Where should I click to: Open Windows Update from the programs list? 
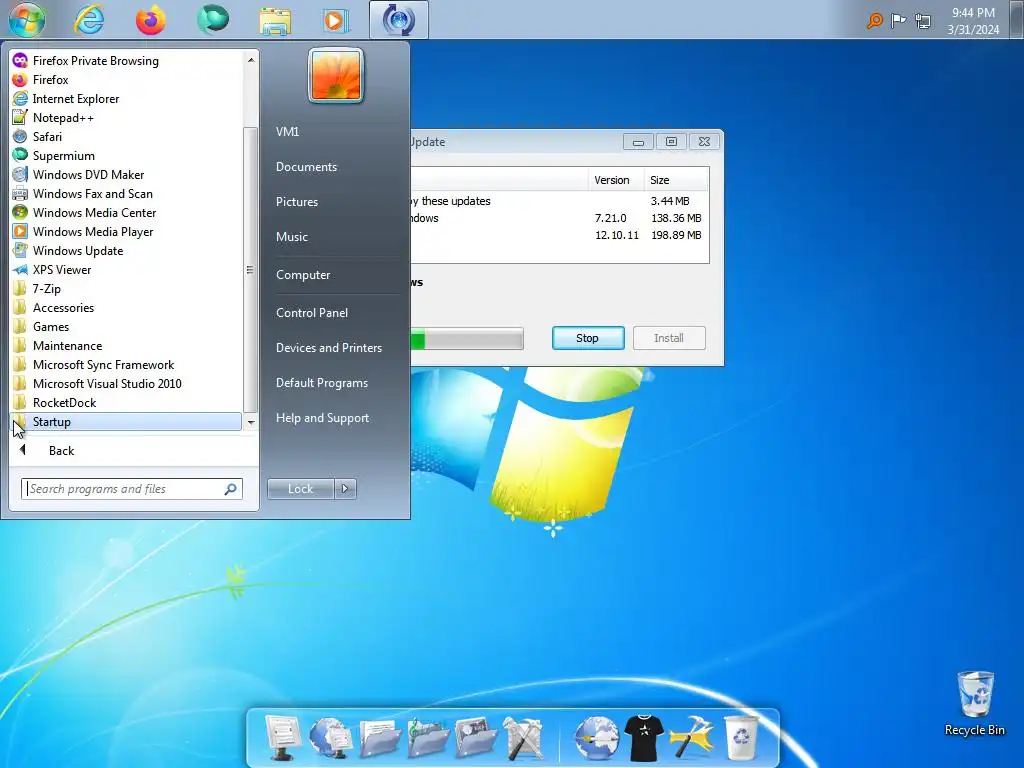[x=126, y=251]
